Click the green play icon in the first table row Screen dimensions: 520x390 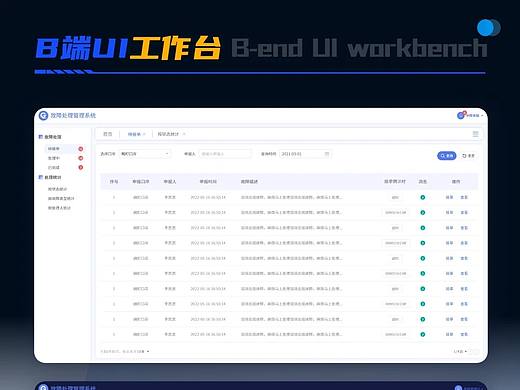423,197
